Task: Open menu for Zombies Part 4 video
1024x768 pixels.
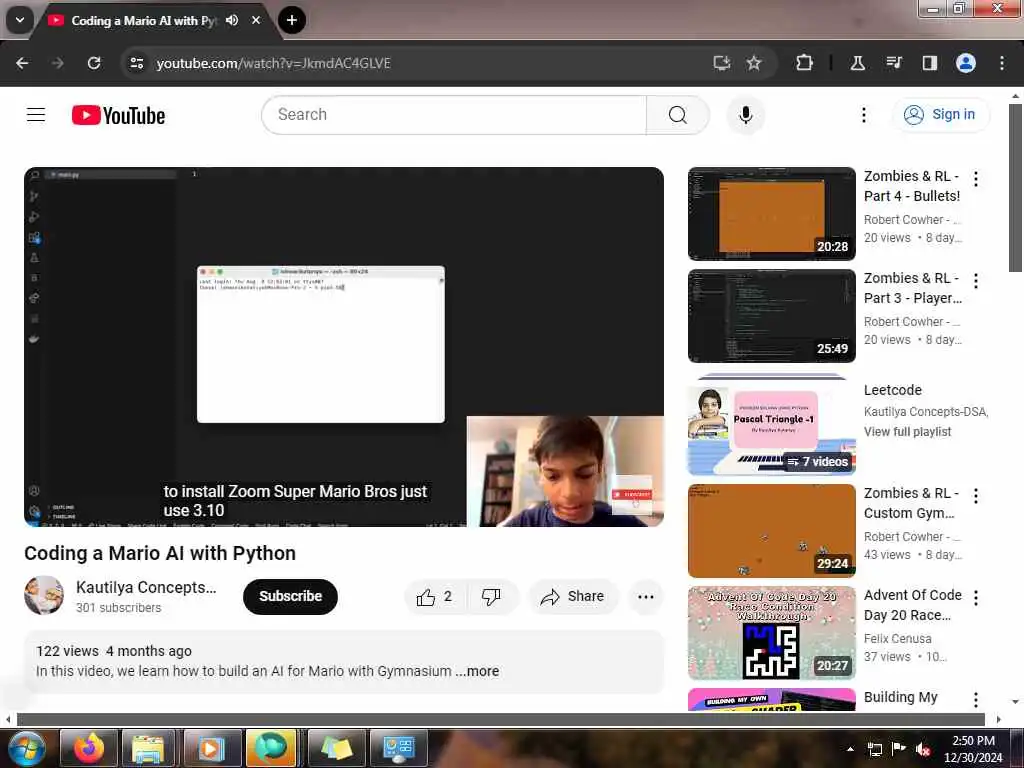Action: click(976, 179)
